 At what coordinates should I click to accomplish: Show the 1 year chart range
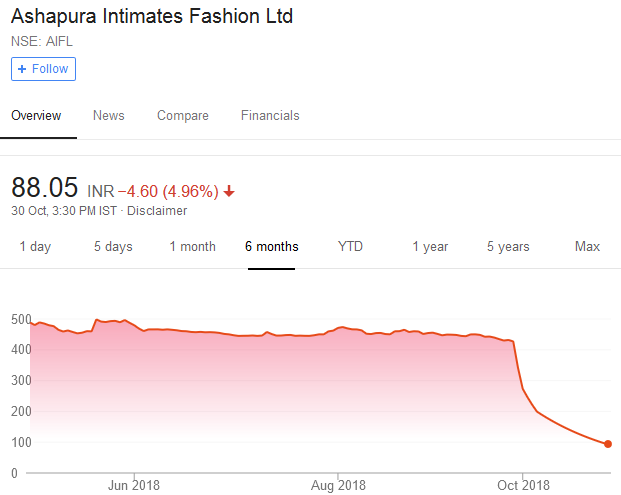(430, 247)
